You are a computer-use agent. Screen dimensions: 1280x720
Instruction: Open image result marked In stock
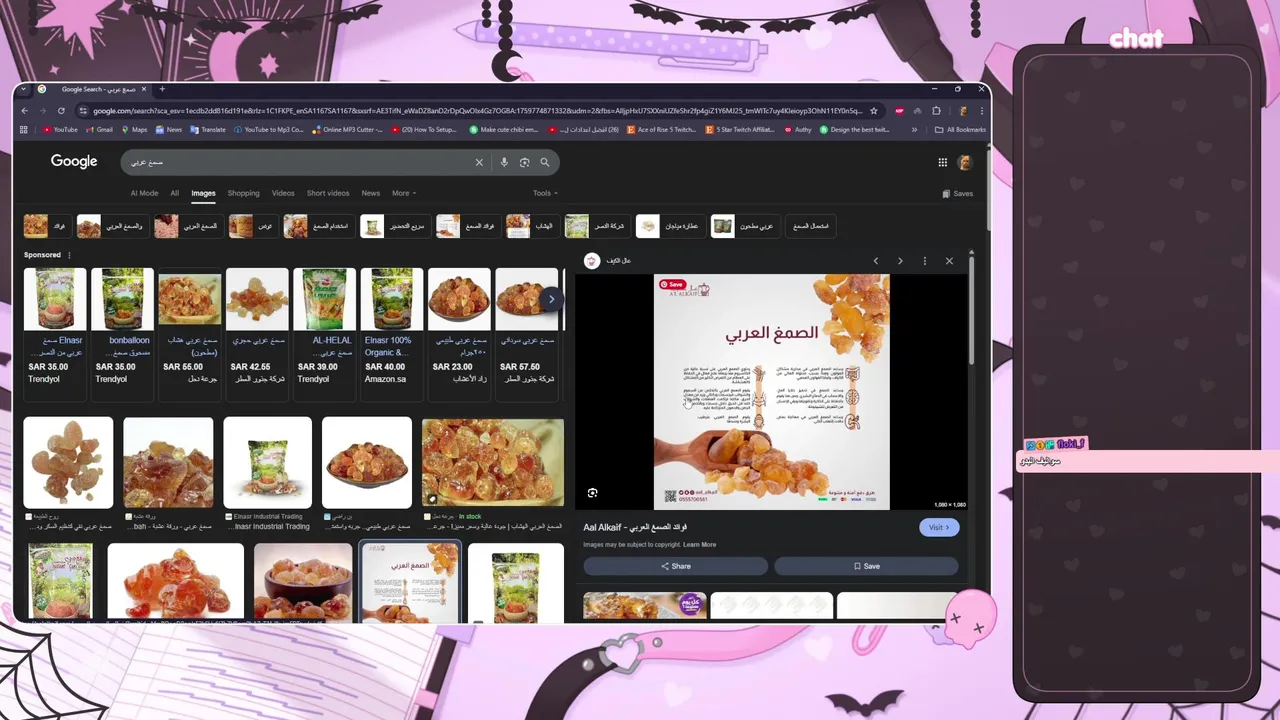coord(493,462)
